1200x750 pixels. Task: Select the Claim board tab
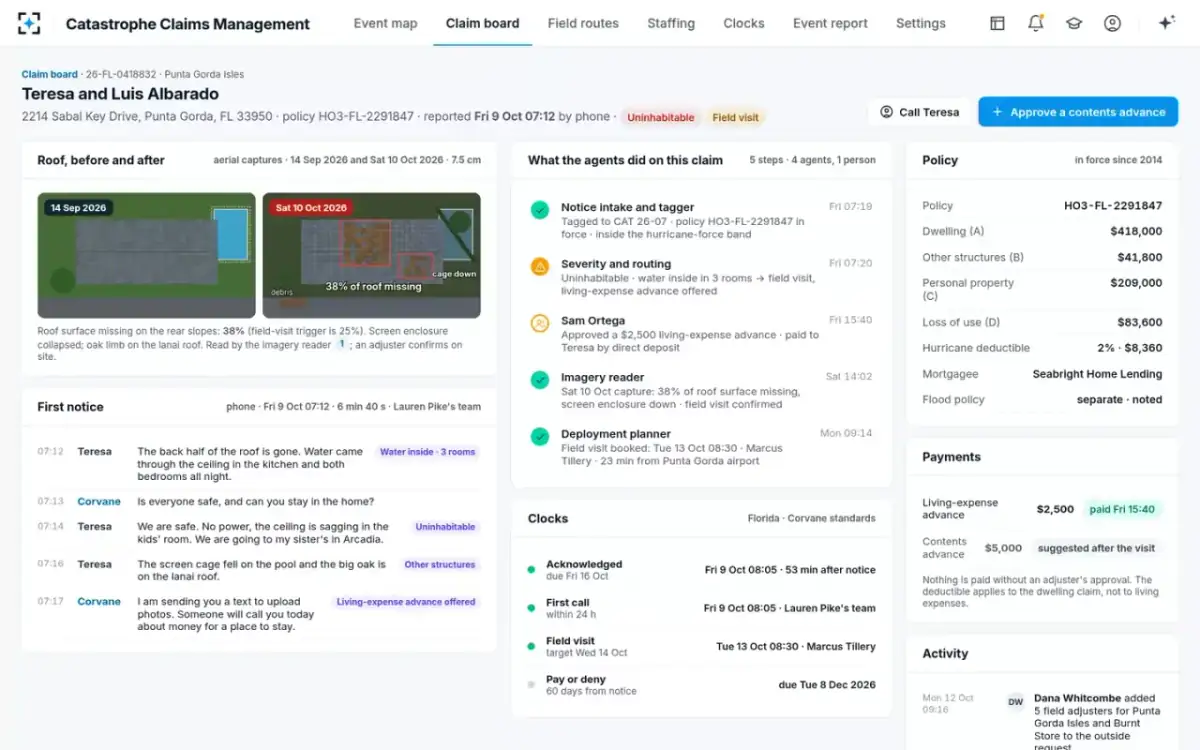click(482, 23)
